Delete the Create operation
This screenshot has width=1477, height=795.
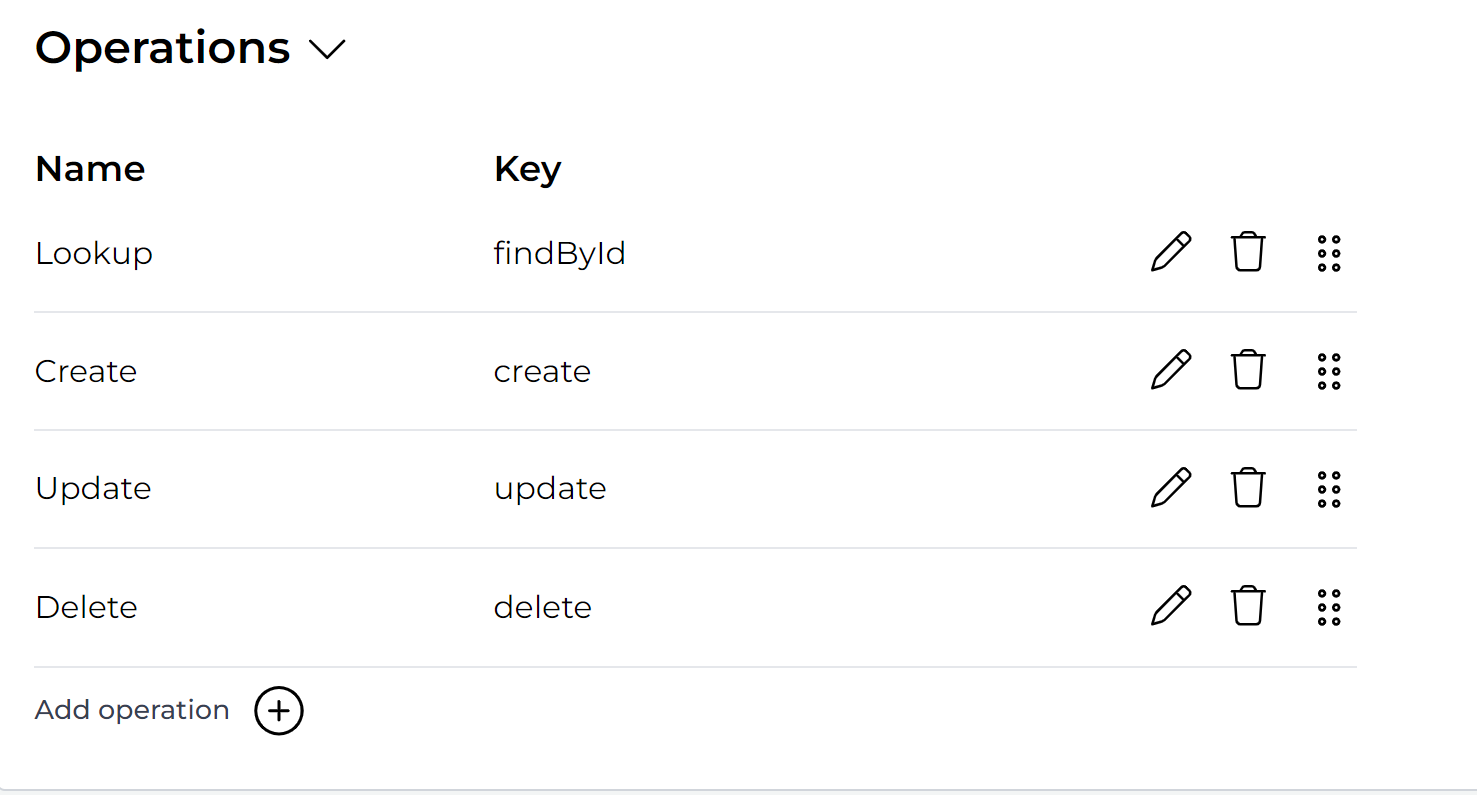(x=1248, y=370)
